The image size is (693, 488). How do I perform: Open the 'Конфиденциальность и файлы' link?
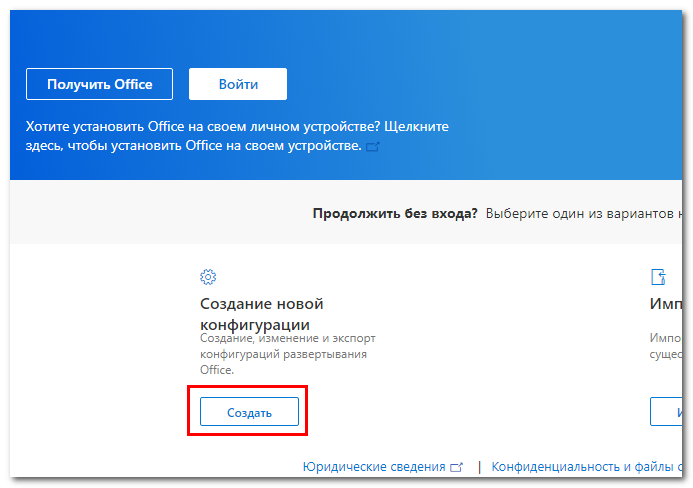(587, 467)
